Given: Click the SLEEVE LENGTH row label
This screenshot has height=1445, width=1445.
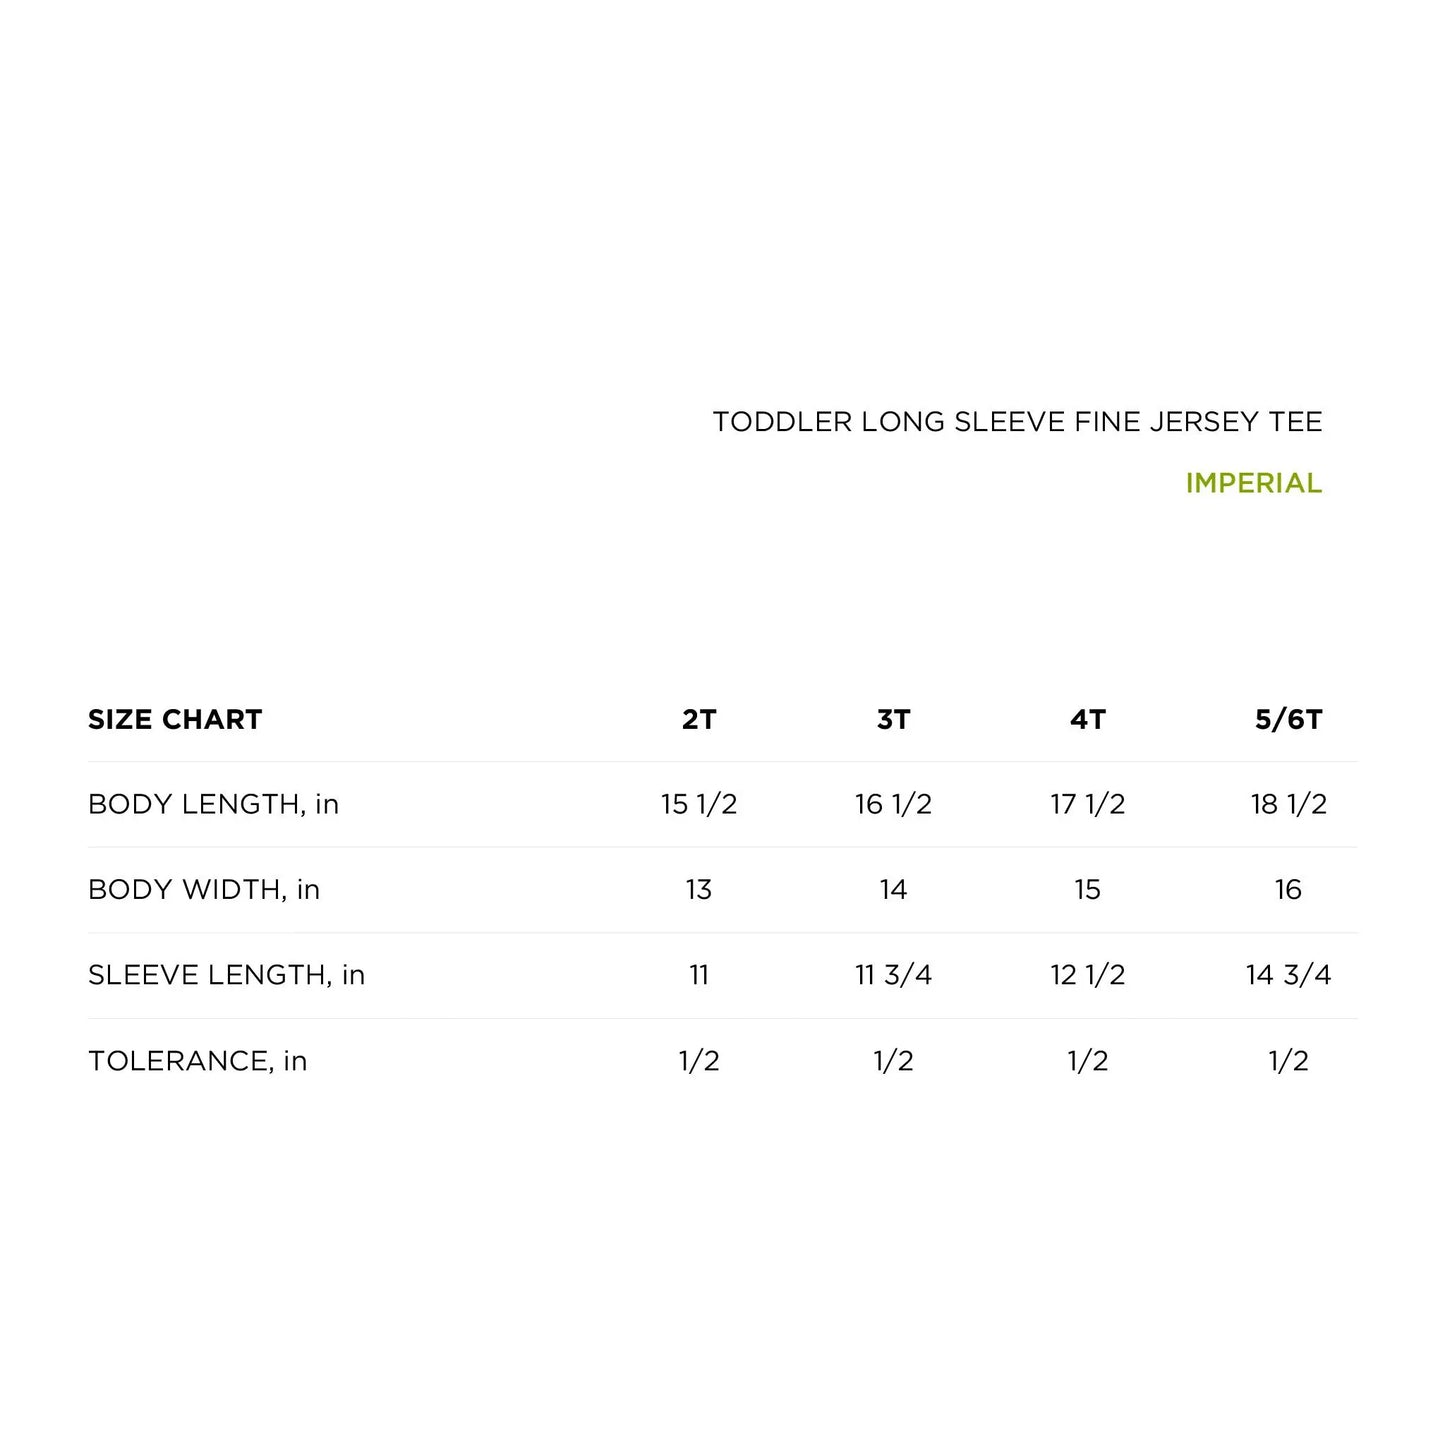Looking at the screenshot, I should pyautogui.click(x=226, y=975).
